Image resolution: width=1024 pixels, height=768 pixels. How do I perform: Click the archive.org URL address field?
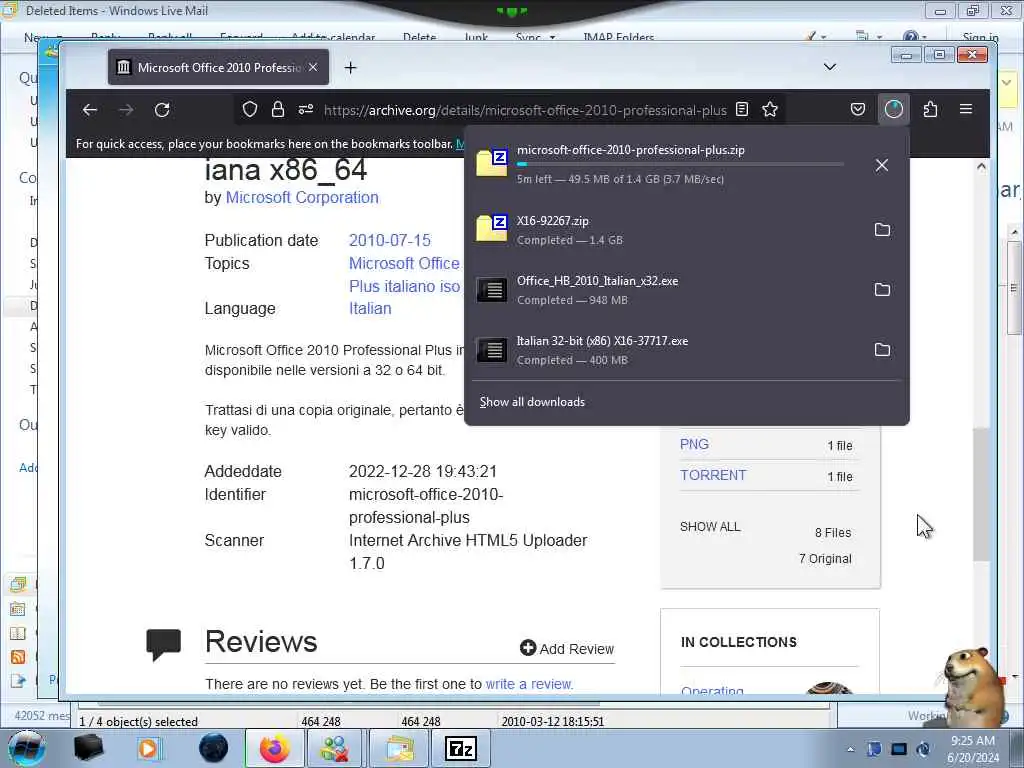coord(525,110)
